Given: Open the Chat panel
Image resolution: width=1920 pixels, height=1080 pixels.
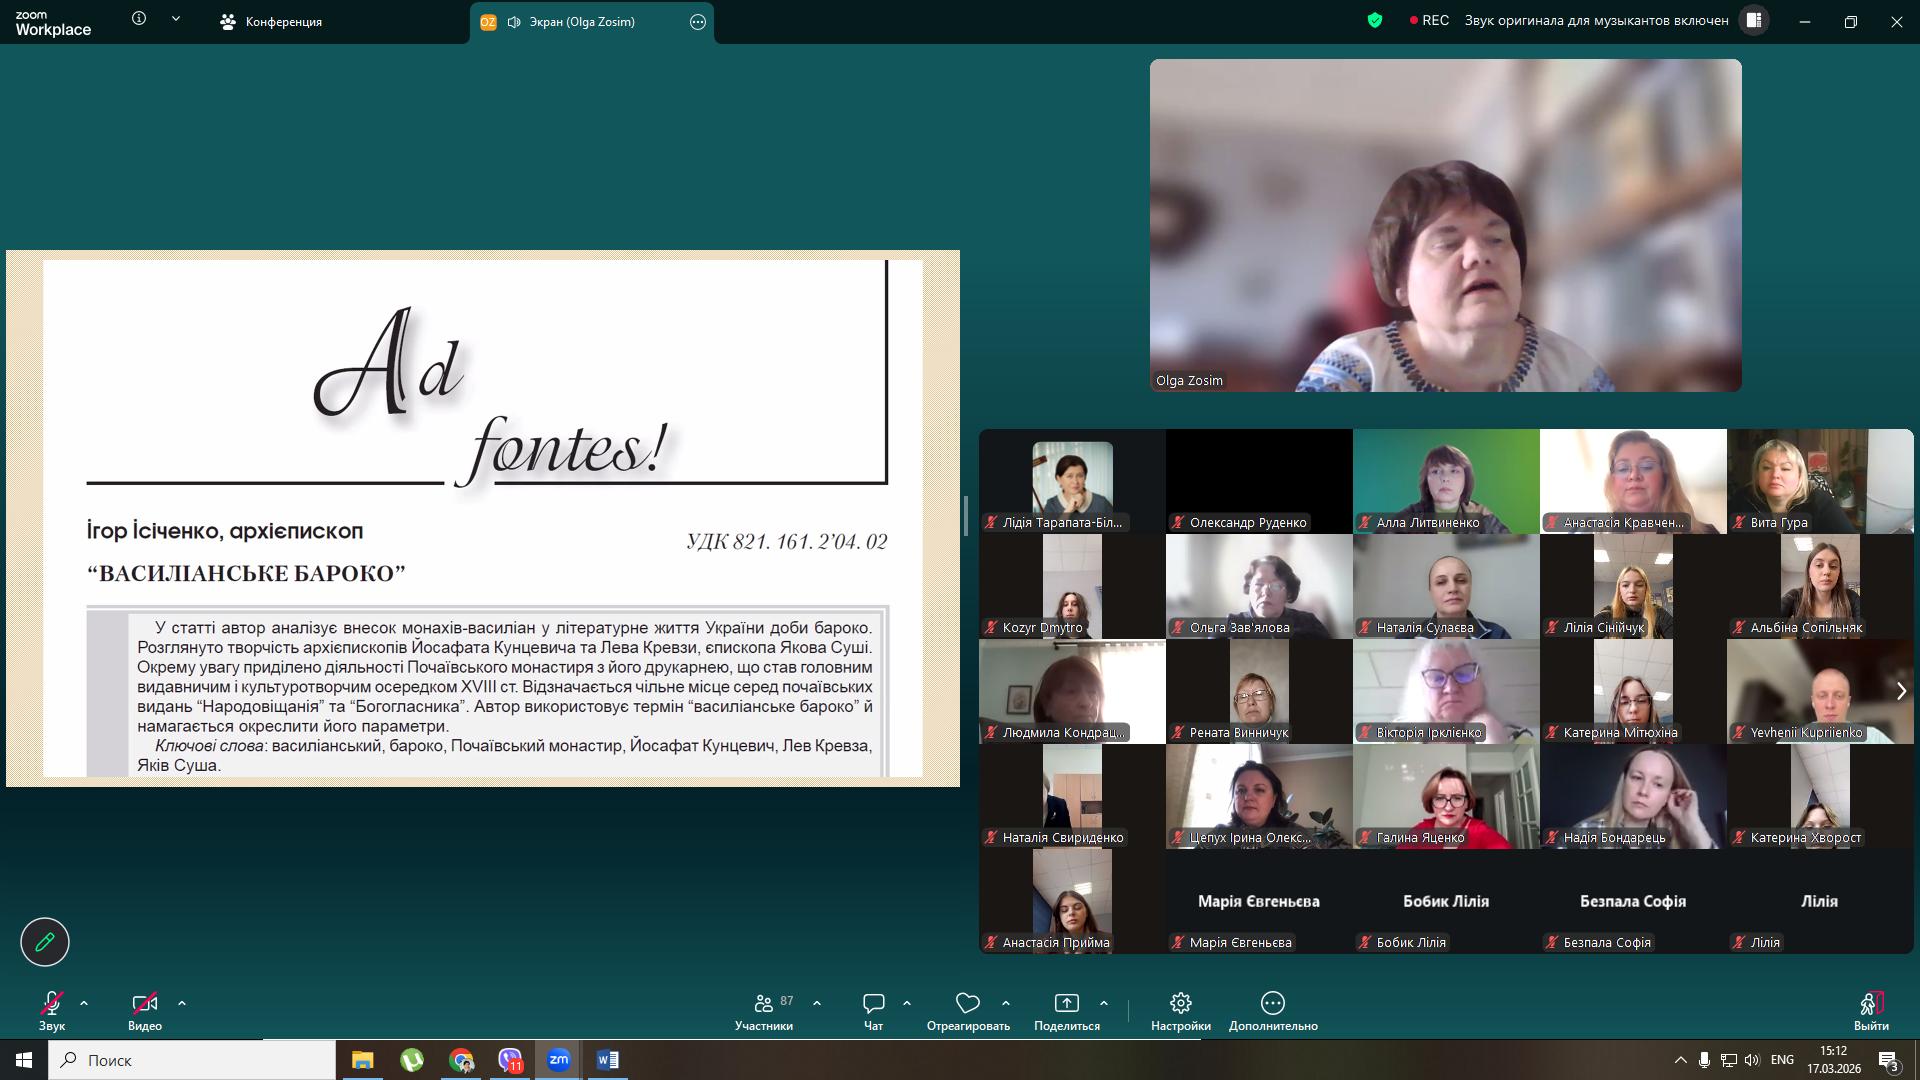Looking at the screenshot, I should [x=873, y=1004].
